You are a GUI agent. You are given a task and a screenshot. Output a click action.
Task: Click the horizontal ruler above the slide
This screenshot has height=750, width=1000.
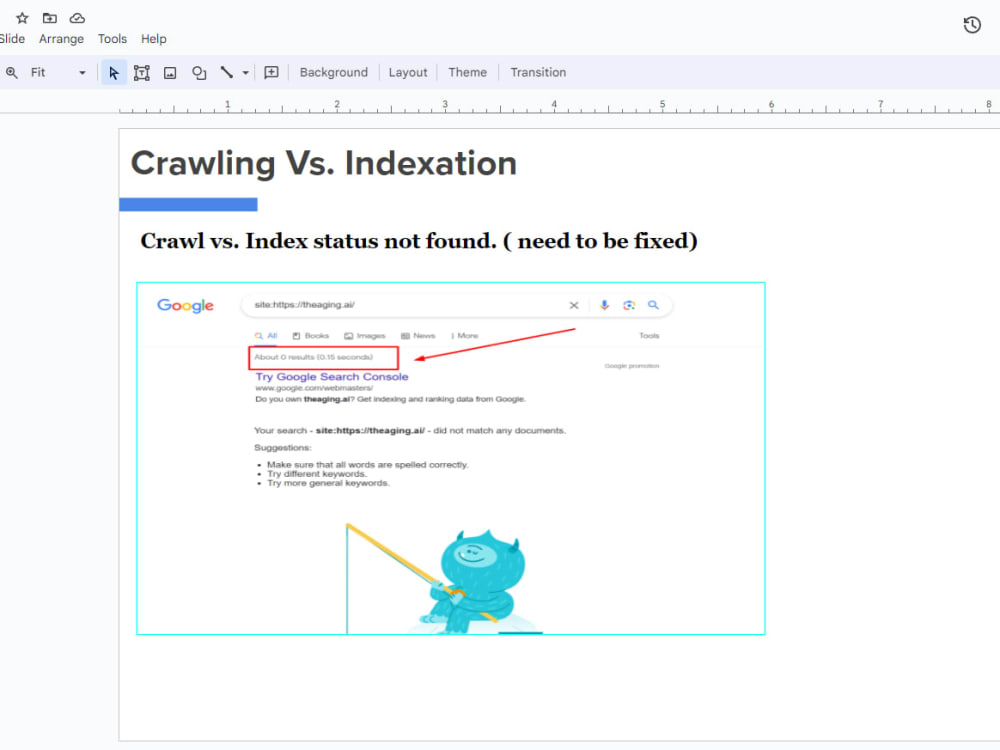point(559,105)
